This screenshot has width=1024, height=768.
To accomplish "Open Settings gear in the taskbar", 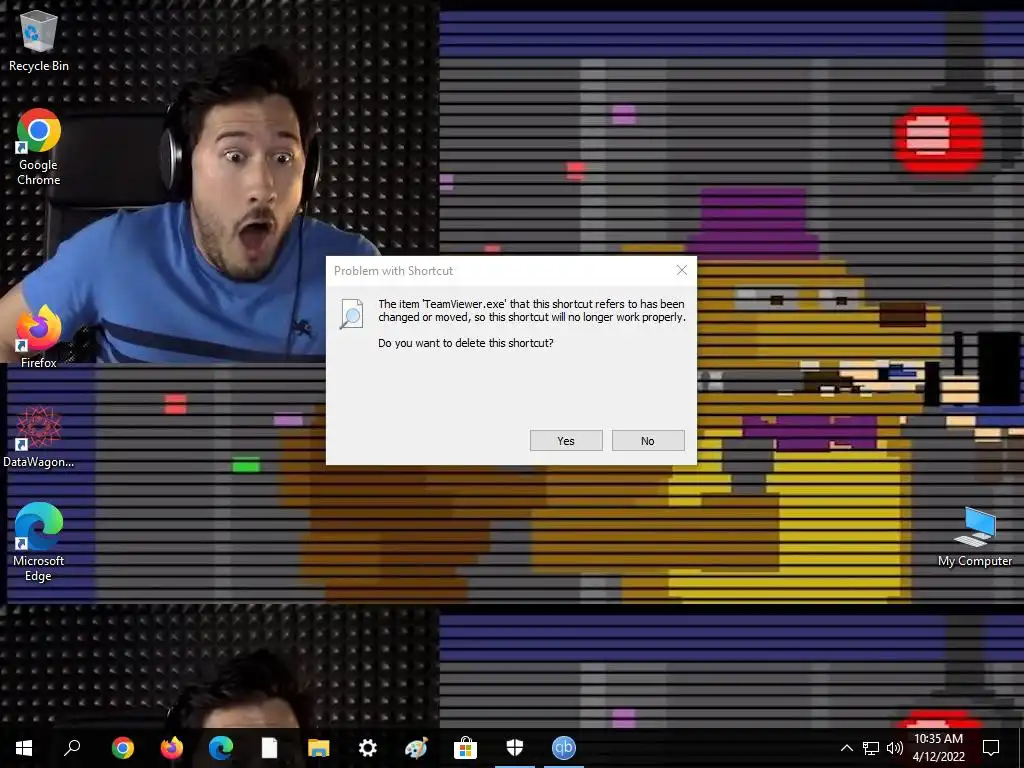I will pos(368,748).
